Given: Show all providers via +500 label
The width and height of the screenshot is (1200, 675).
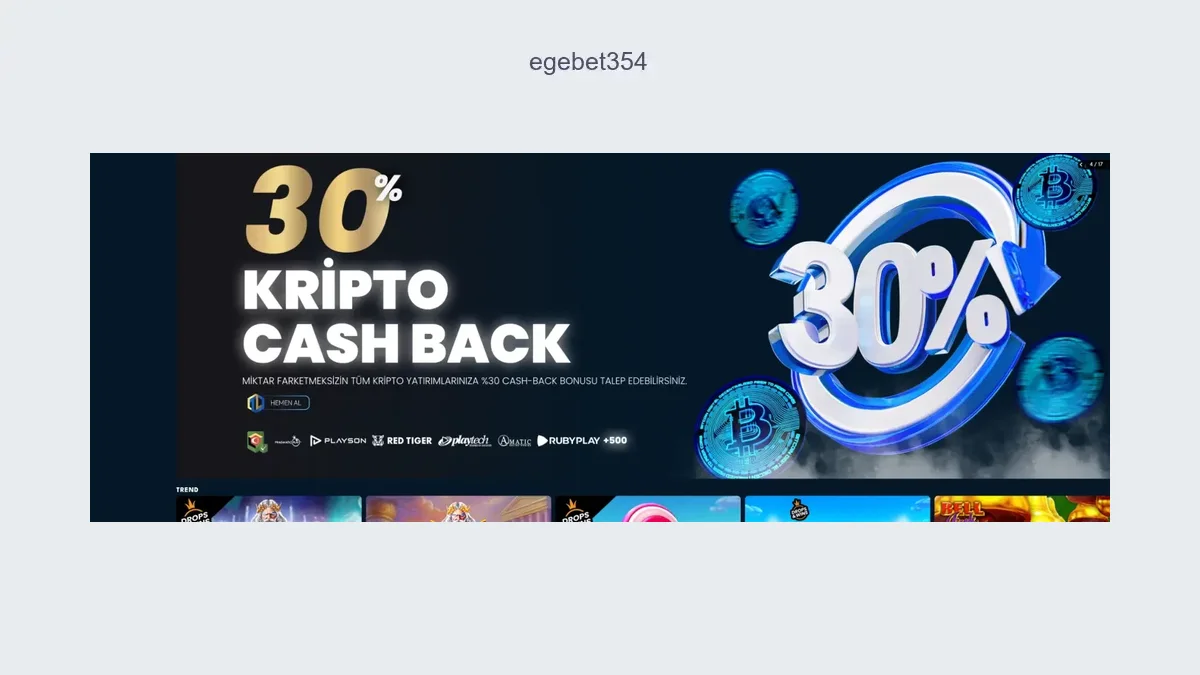Looking at the screenshot, I should coord(615,441).
